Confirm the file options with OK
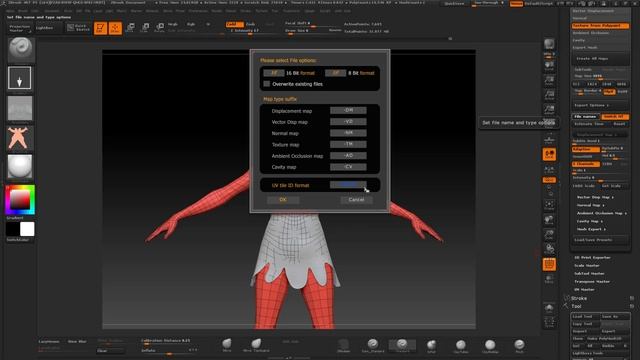Image resolution: width=640 pixels, height=360 pixels. 283,200
